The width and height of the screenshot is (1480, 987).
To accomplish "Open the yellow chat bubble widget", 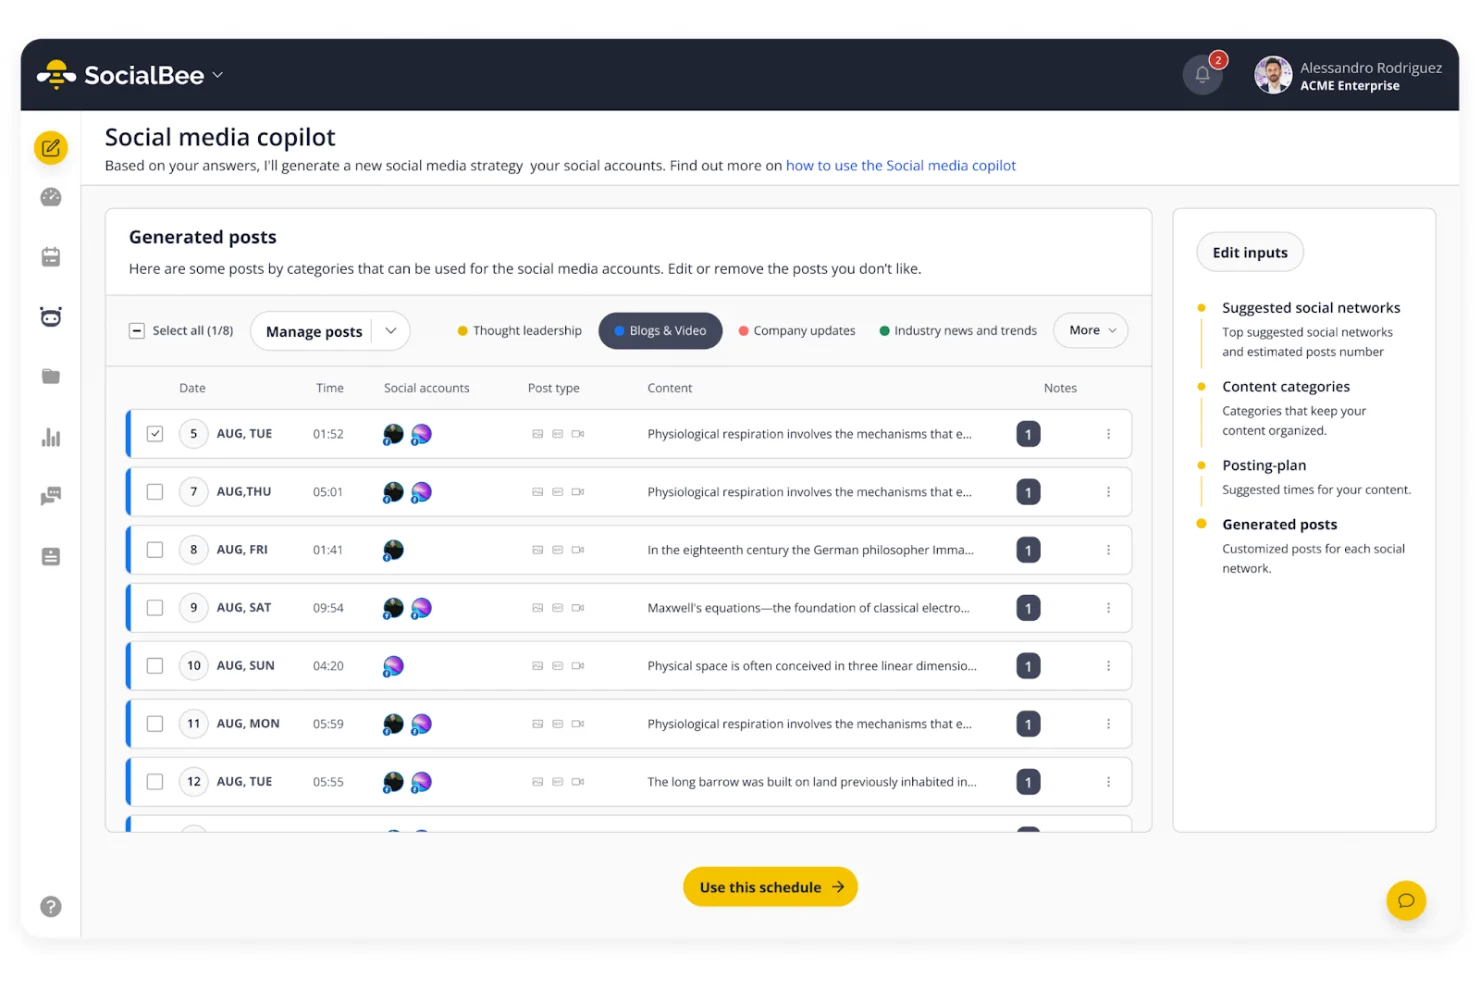I will (x=1405, y=900).
